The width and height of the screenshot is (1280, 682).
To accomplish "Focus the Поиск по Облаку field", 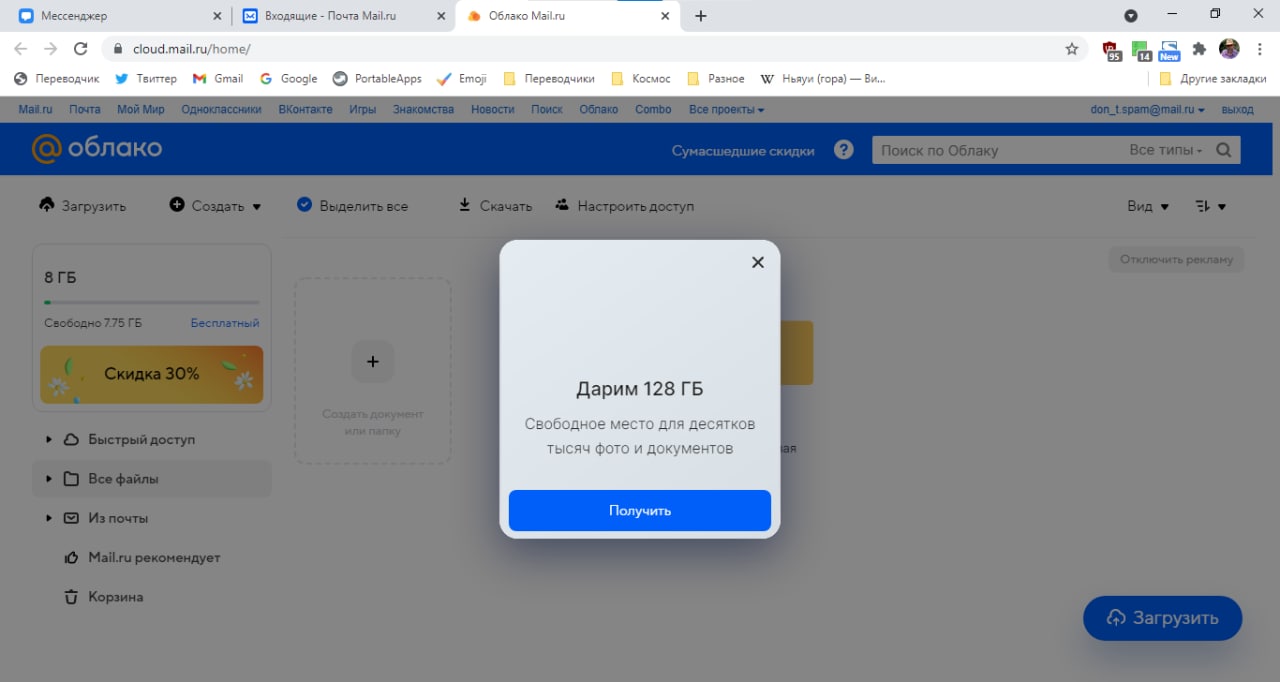I will pyautogui.click(x=995, y=150).
